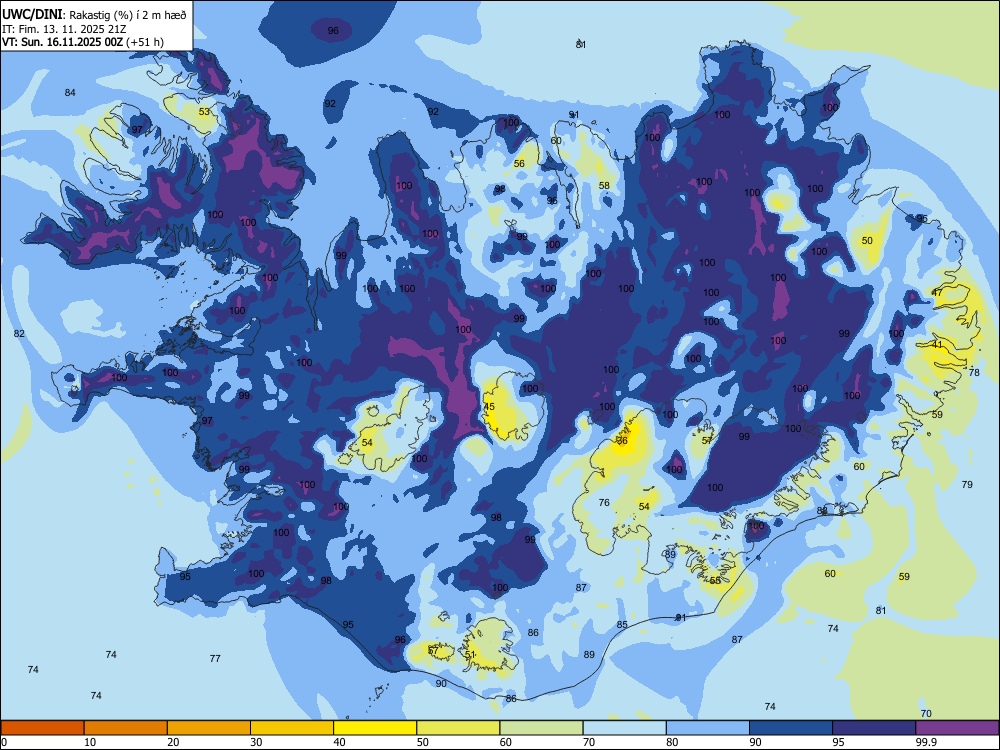Viewport: 1000px width, 750px height.
Task: Click the orange 10–20 legend swatch
Action: 126,728
